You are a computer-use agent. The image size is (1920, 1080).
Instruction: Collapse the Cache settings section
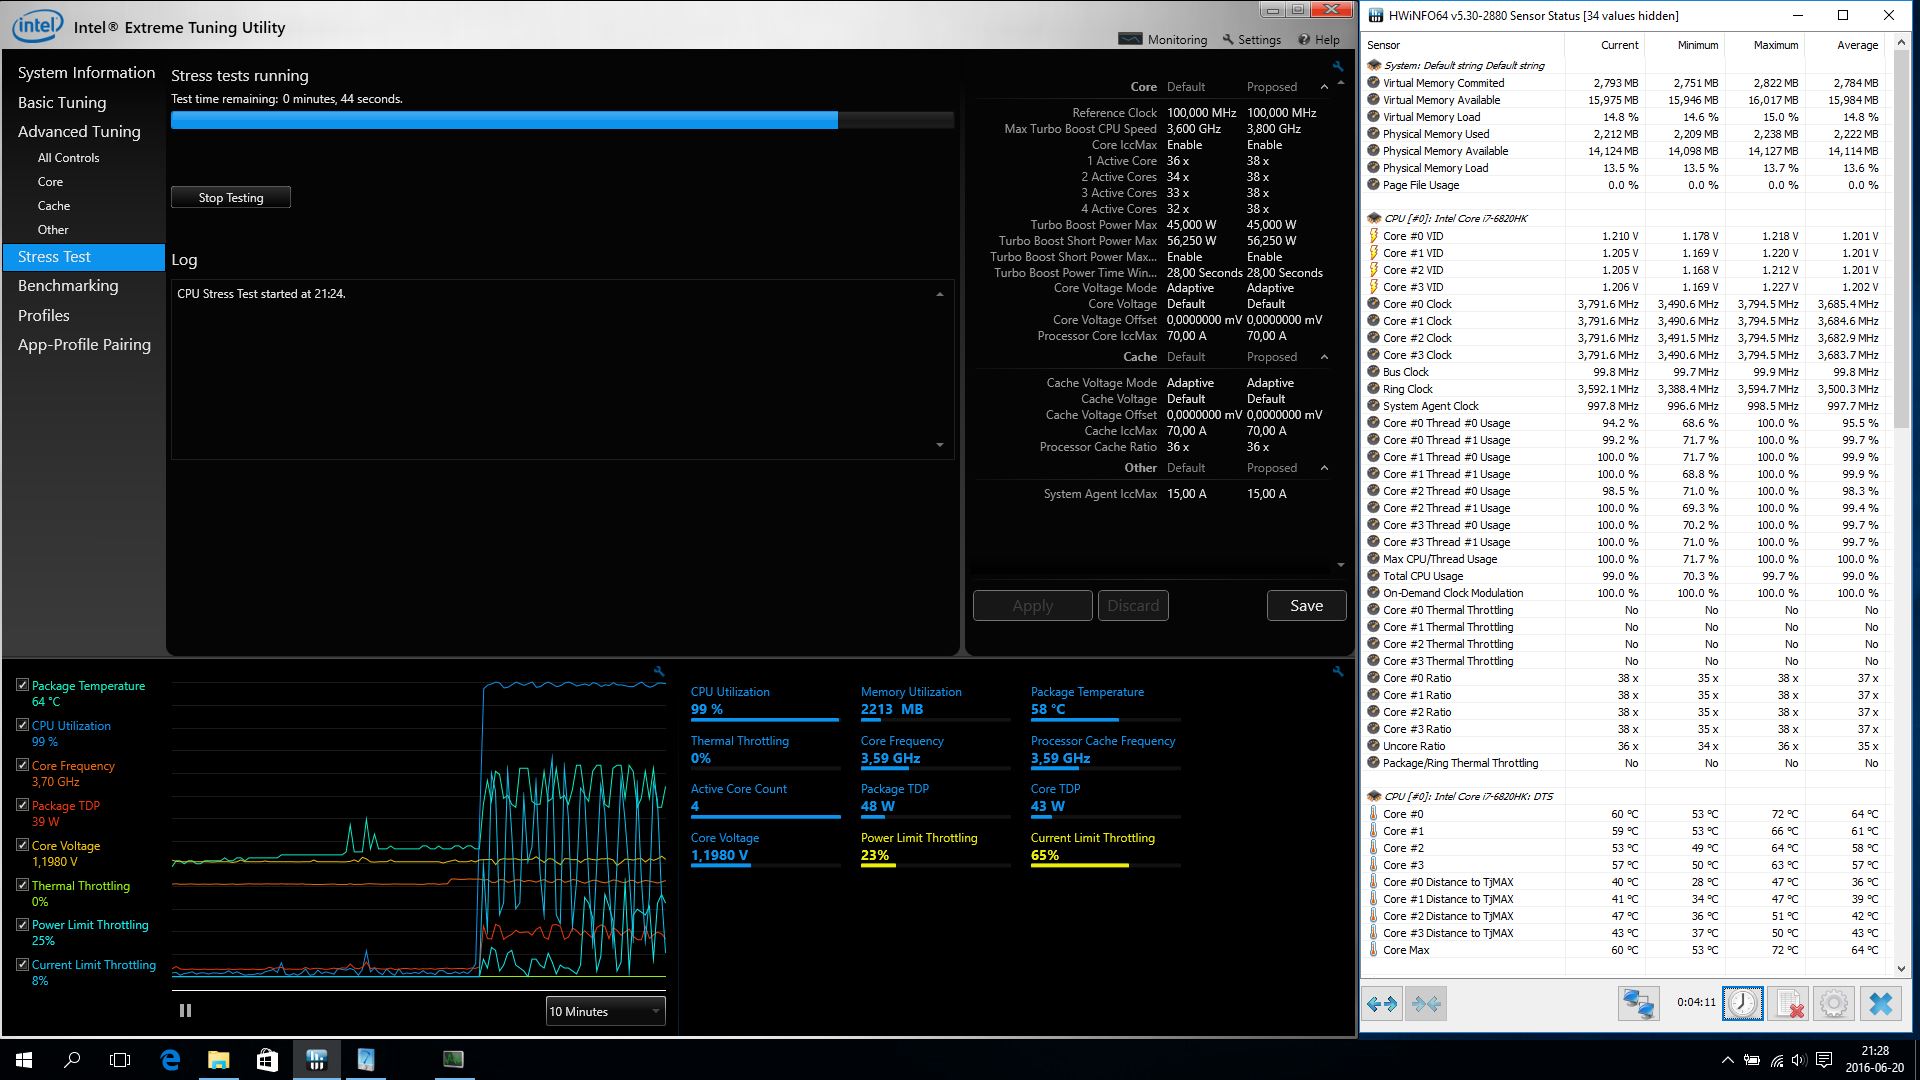1324,357
